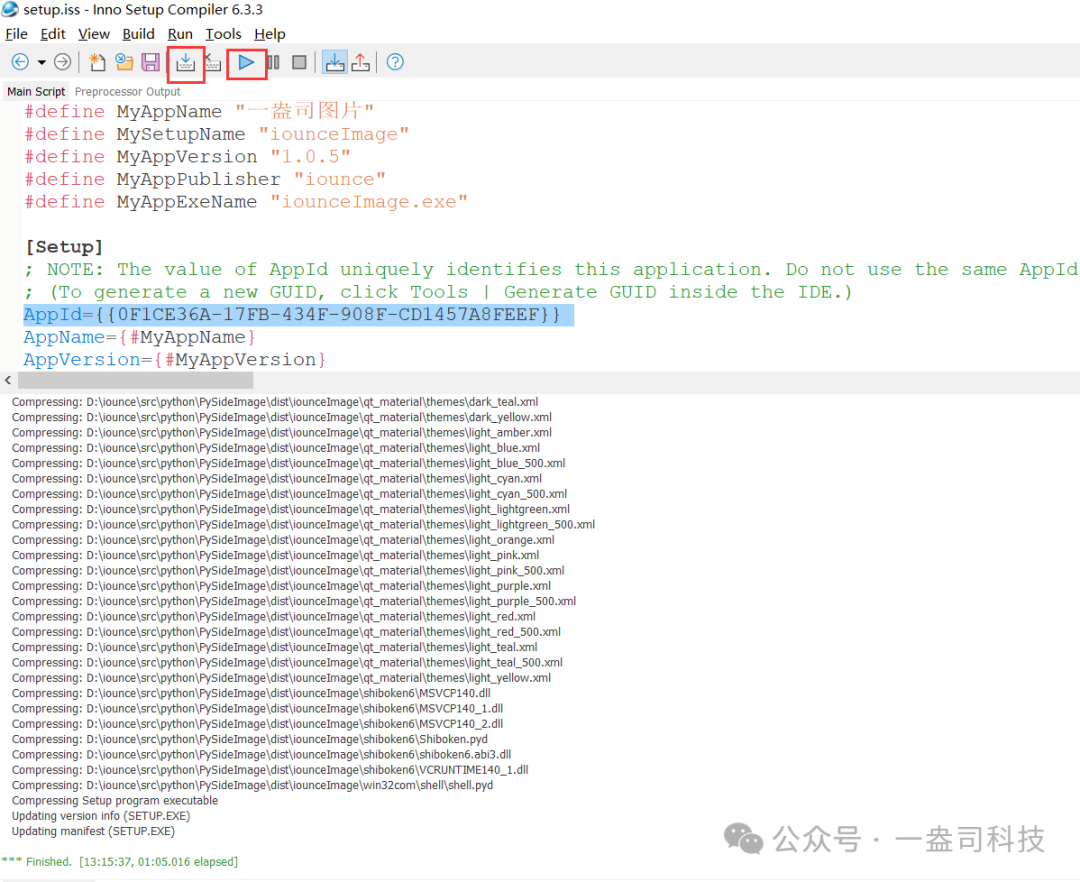
Task: Click the Open file folder icon
Action: pos(124,63)
